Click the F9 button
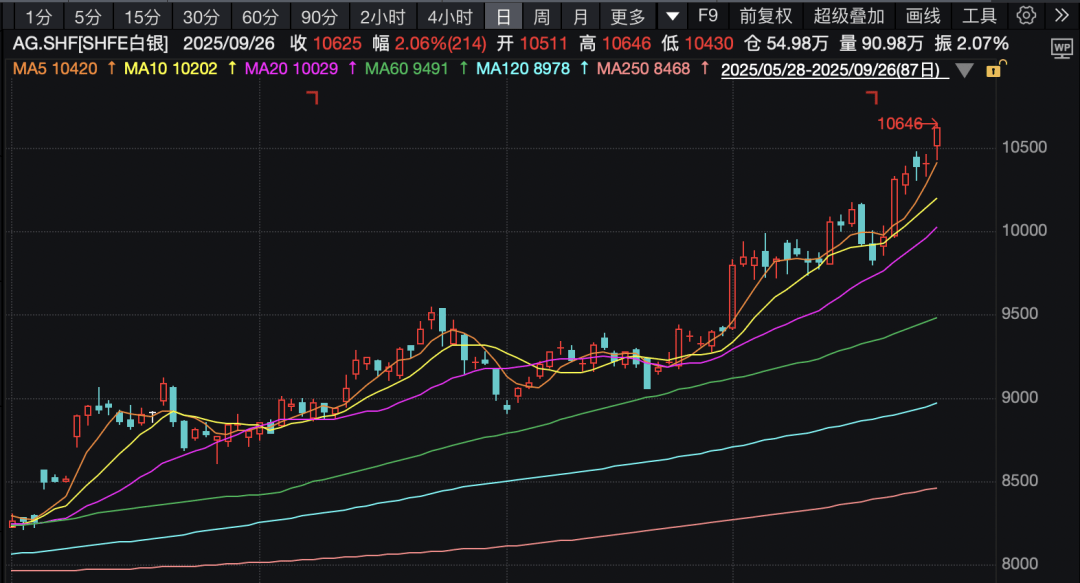Image resolution: width=1080 pixels, height=583 pixels. (707, 15)
